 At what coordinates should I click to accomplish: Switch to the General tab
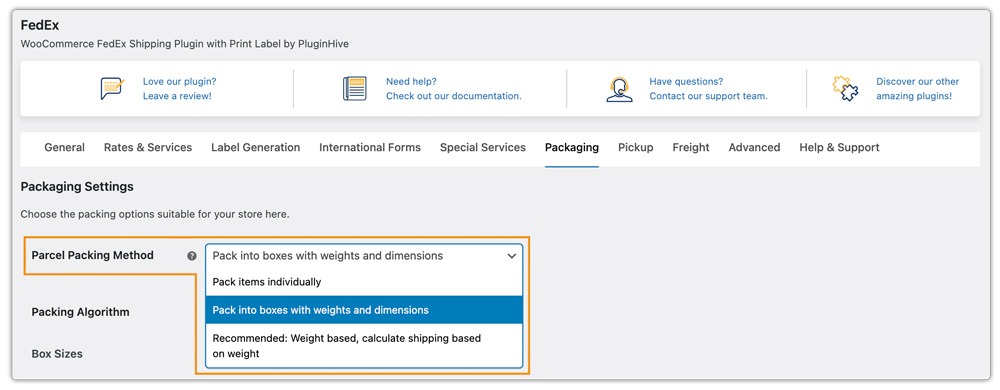coord(64,147)
